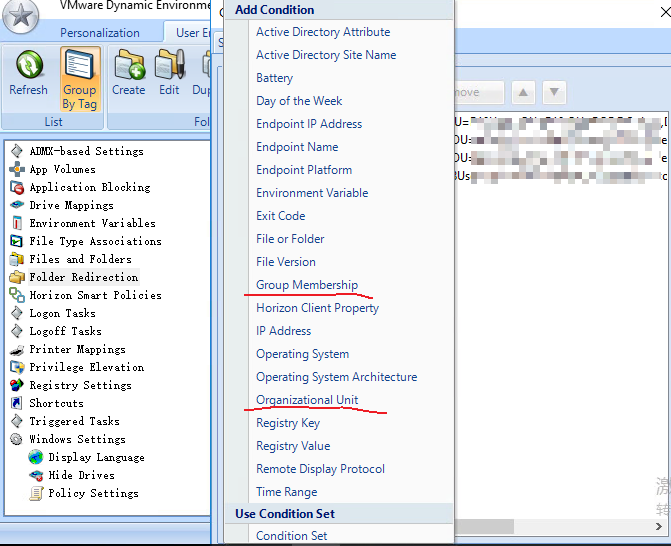671x546 pixels.
Task: Choose Endpoint Name condition
Action: (x=297, y=147)
